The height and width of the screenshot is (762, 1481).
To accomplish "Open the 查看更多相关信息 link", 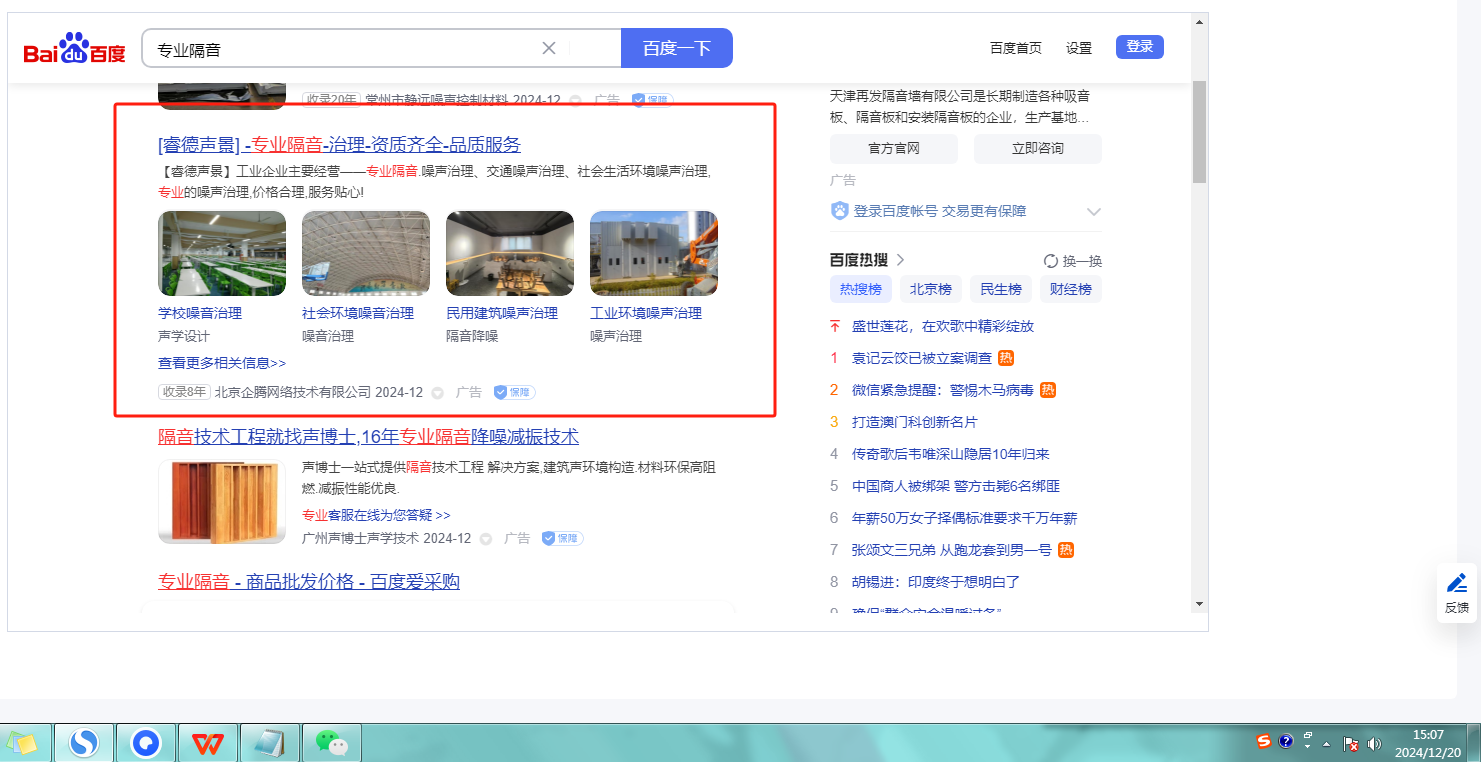I will click(222, 363).
